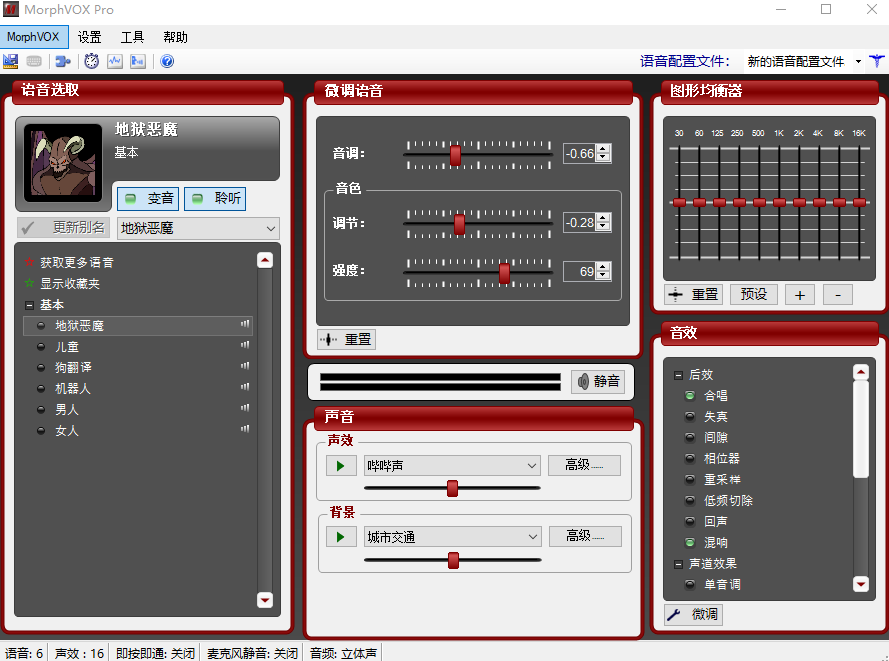Click signal bars icon next to 机器人
The height and width of the screenshot is (661, 889).
[x=245, y=387]
